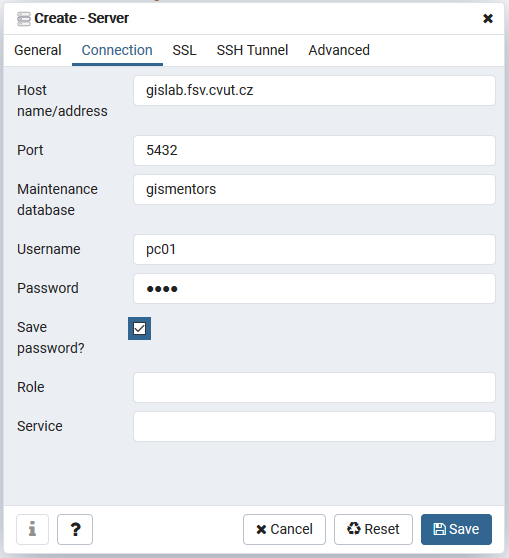The height and width of the screenshot is (558, 509).
Task: Save the server configuration
Action: (456, 529)
